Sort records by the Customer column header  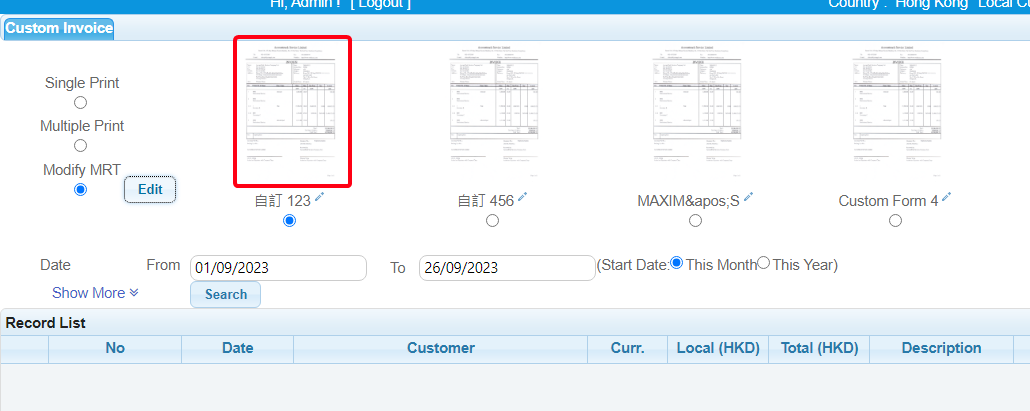[x=440, y=348]
